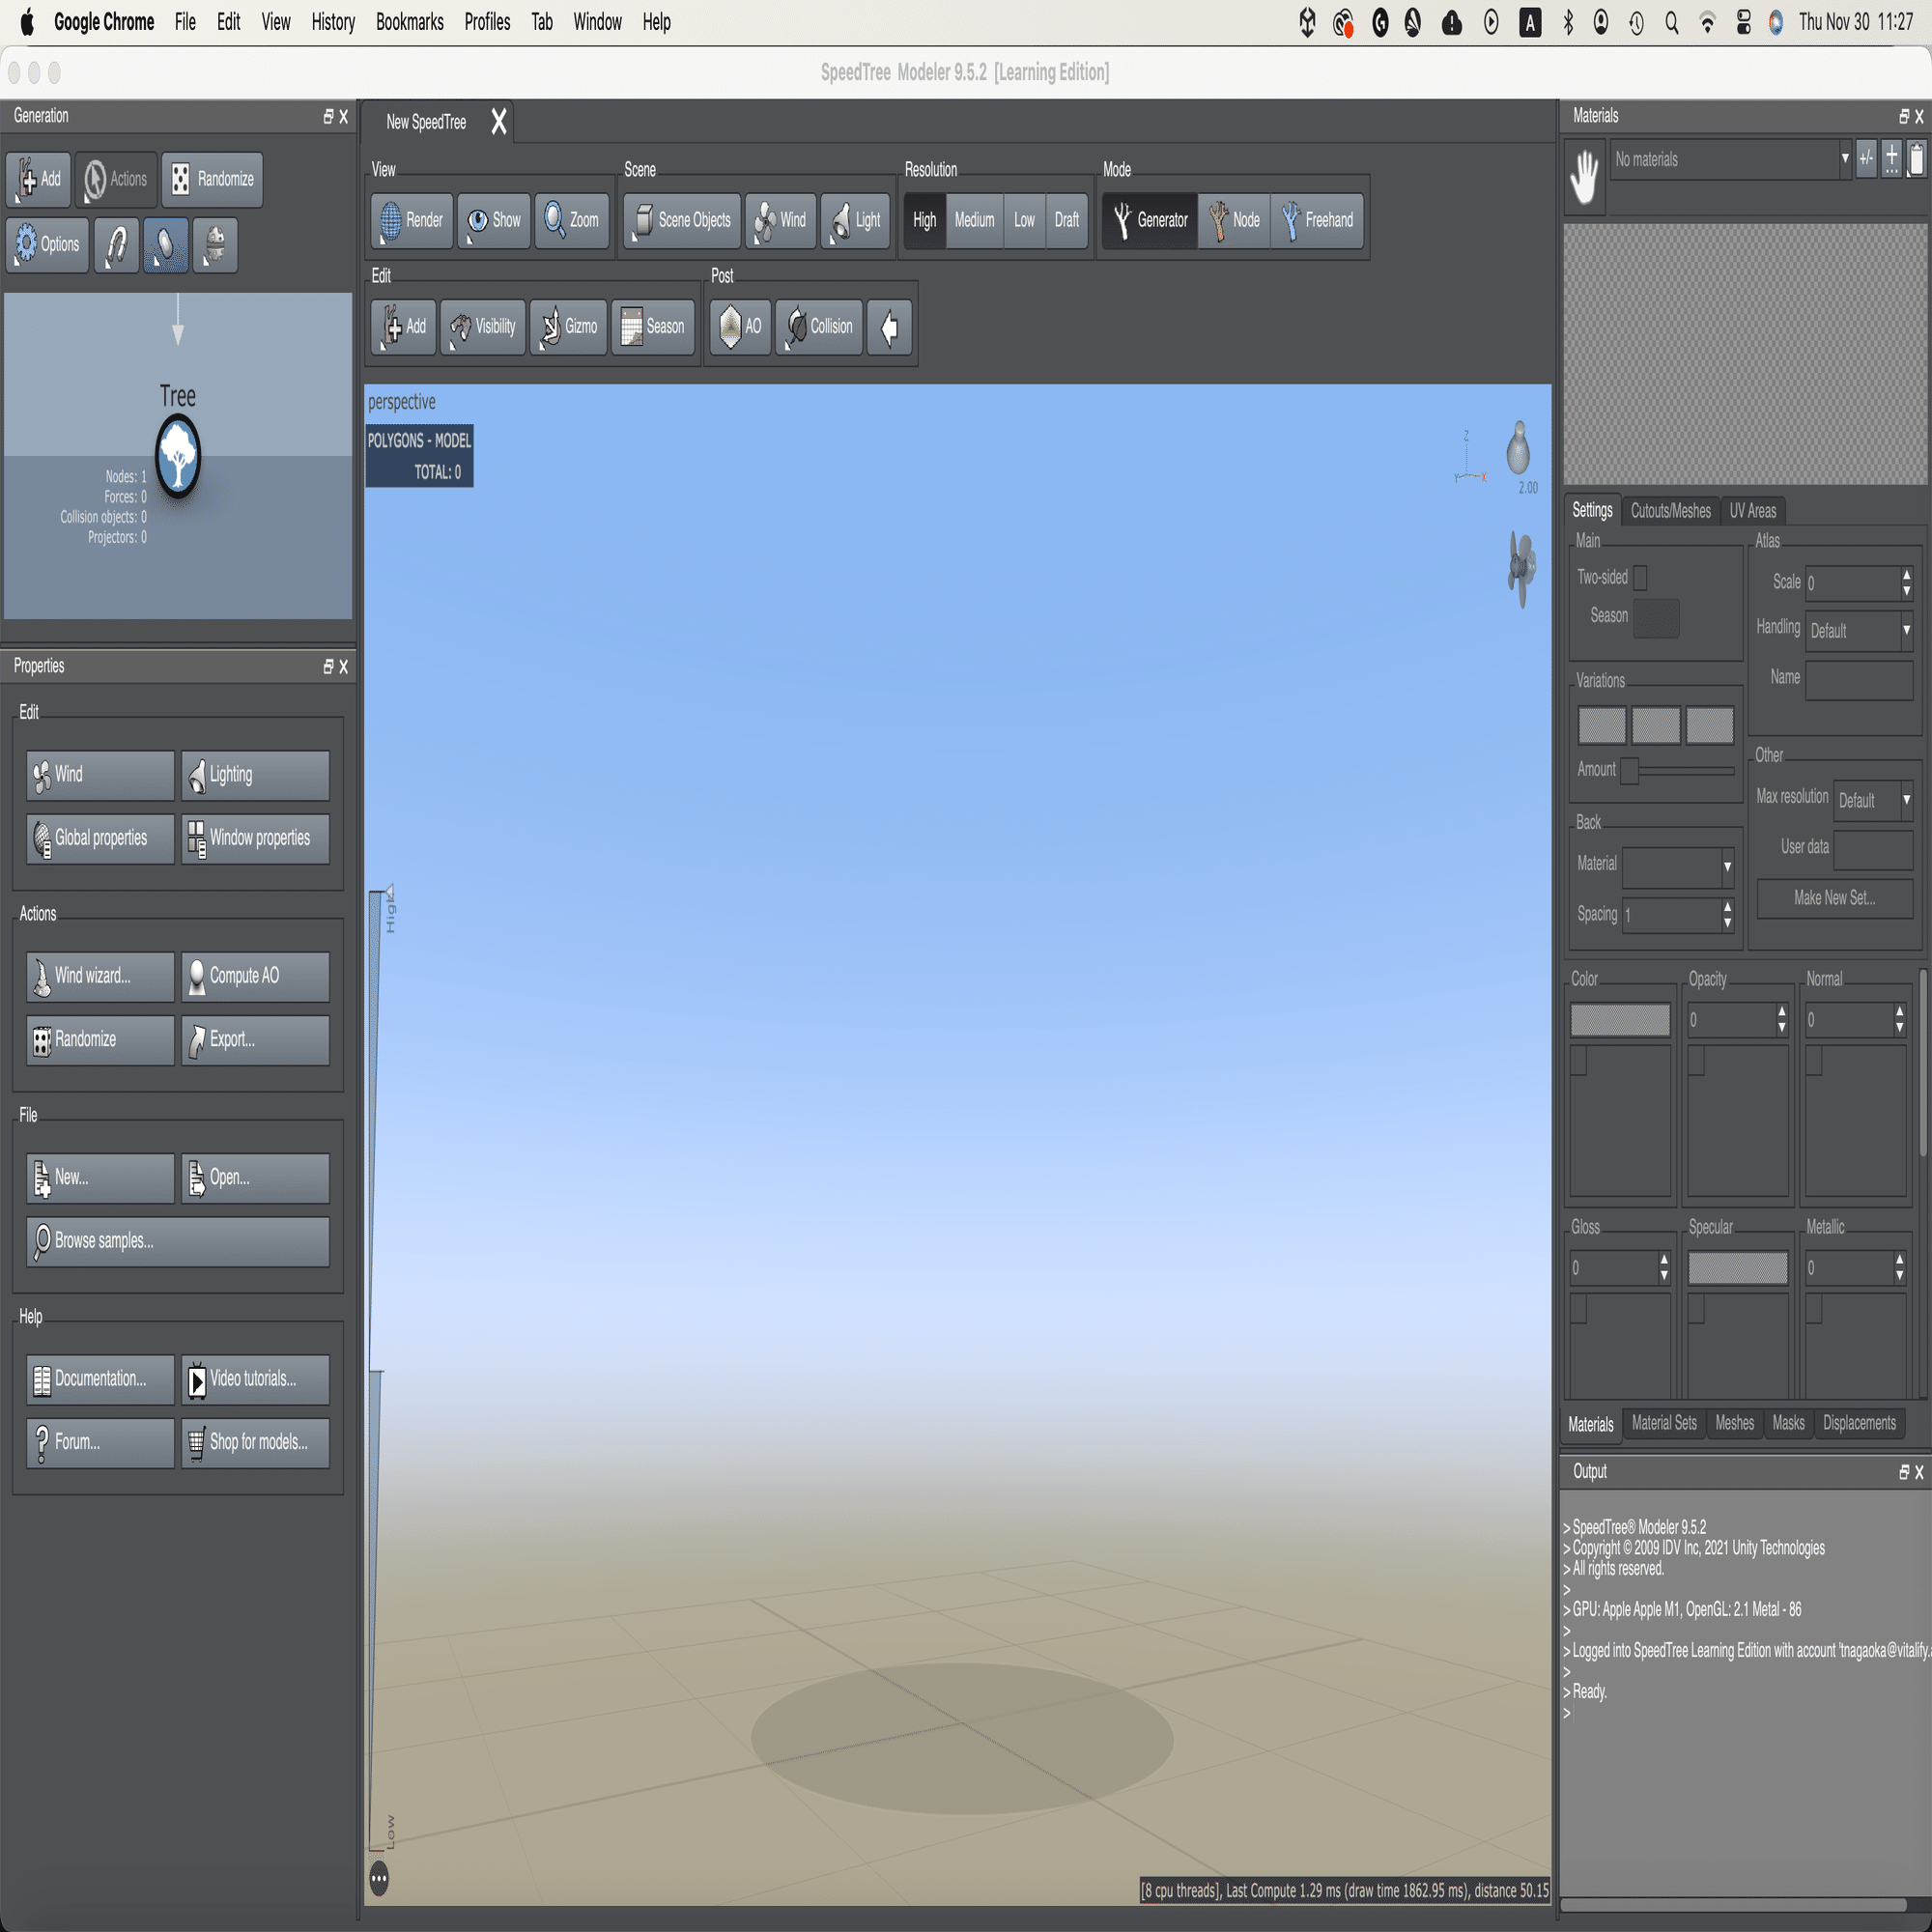The height and width of the screenshot is (1932, 1932).
Task: Switch resolution to Draft
Action: [1066, 220]
